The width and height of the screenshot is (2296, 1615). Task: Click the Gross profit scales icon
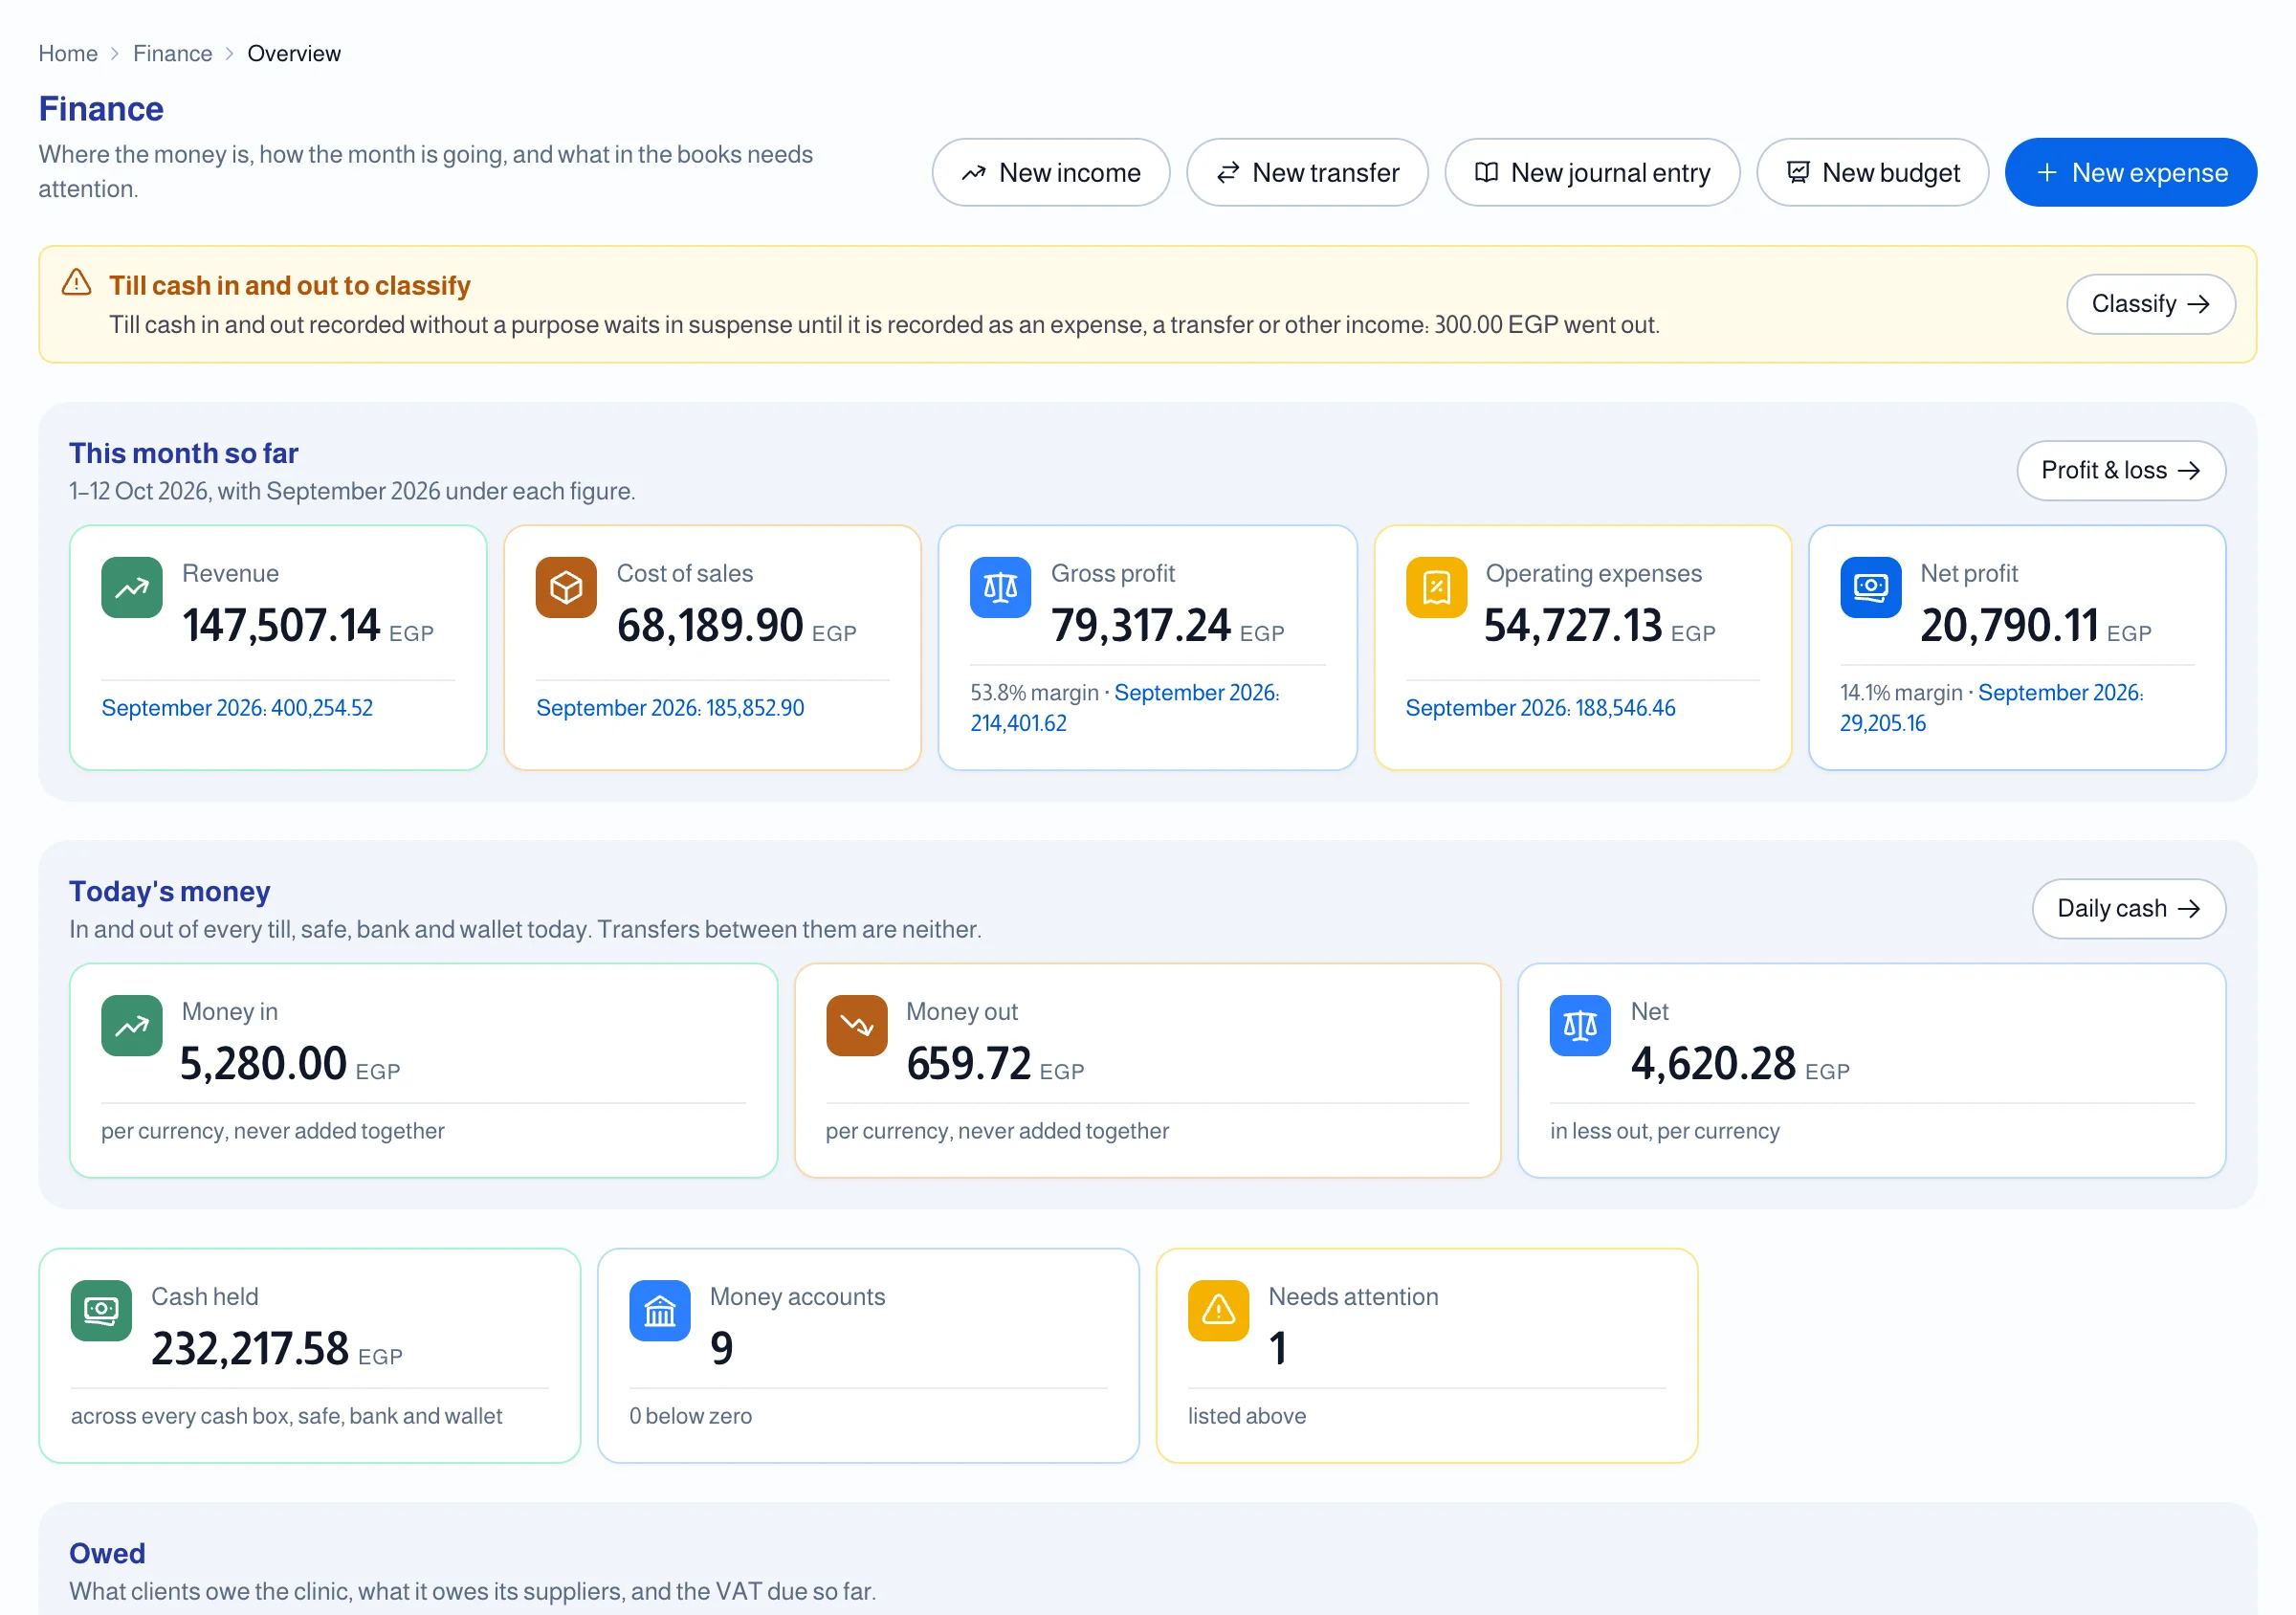click(1000, 588)
